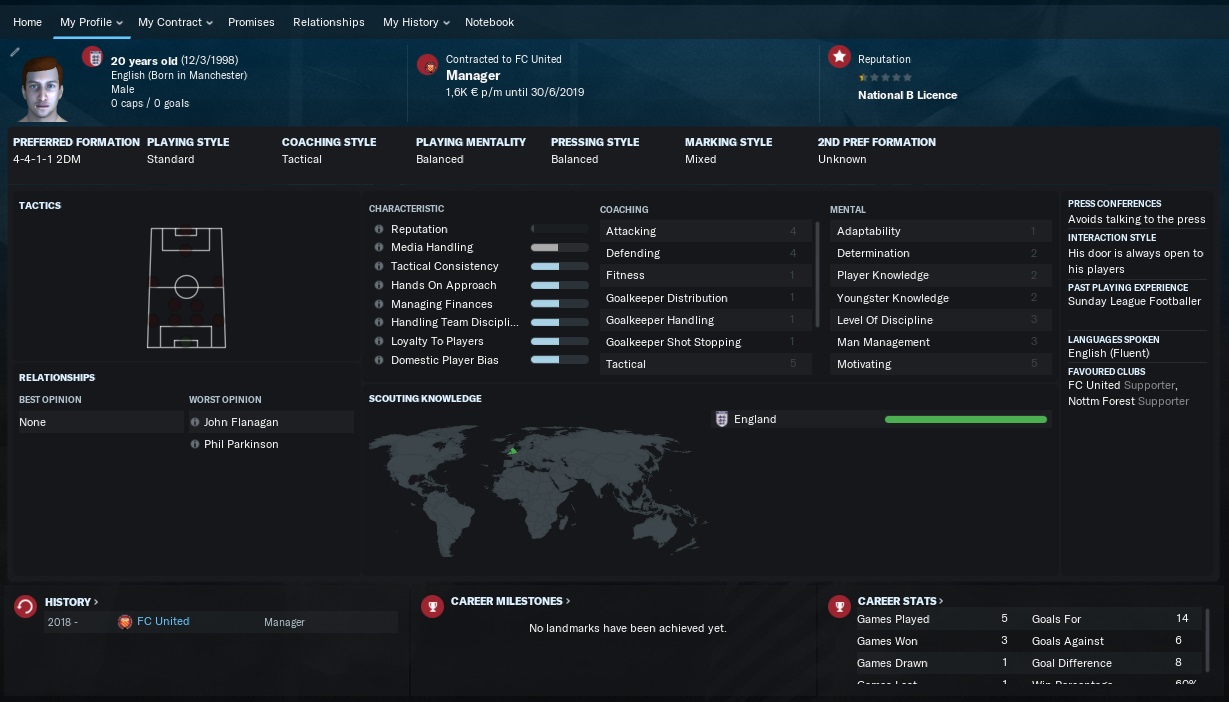Click the red star Reputation icon
This screenshot has height=702, width=1229.
(839, 57)
